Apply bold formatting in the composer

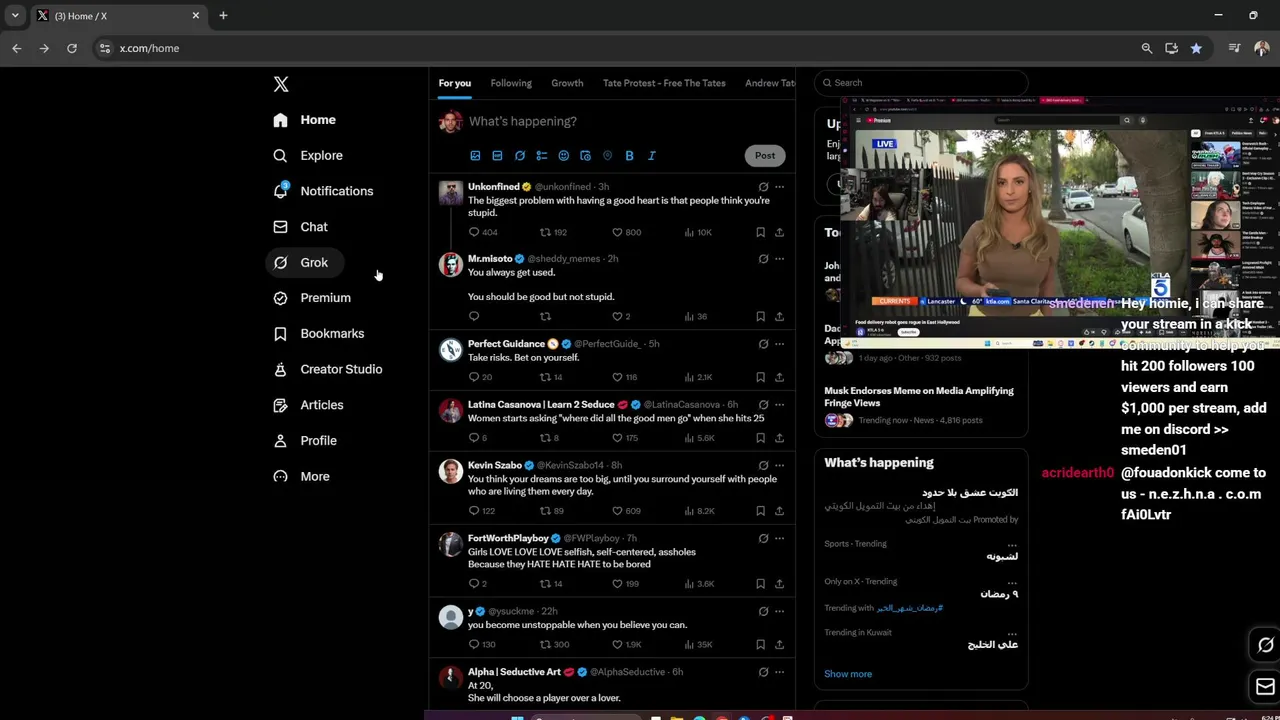point(629,156)
